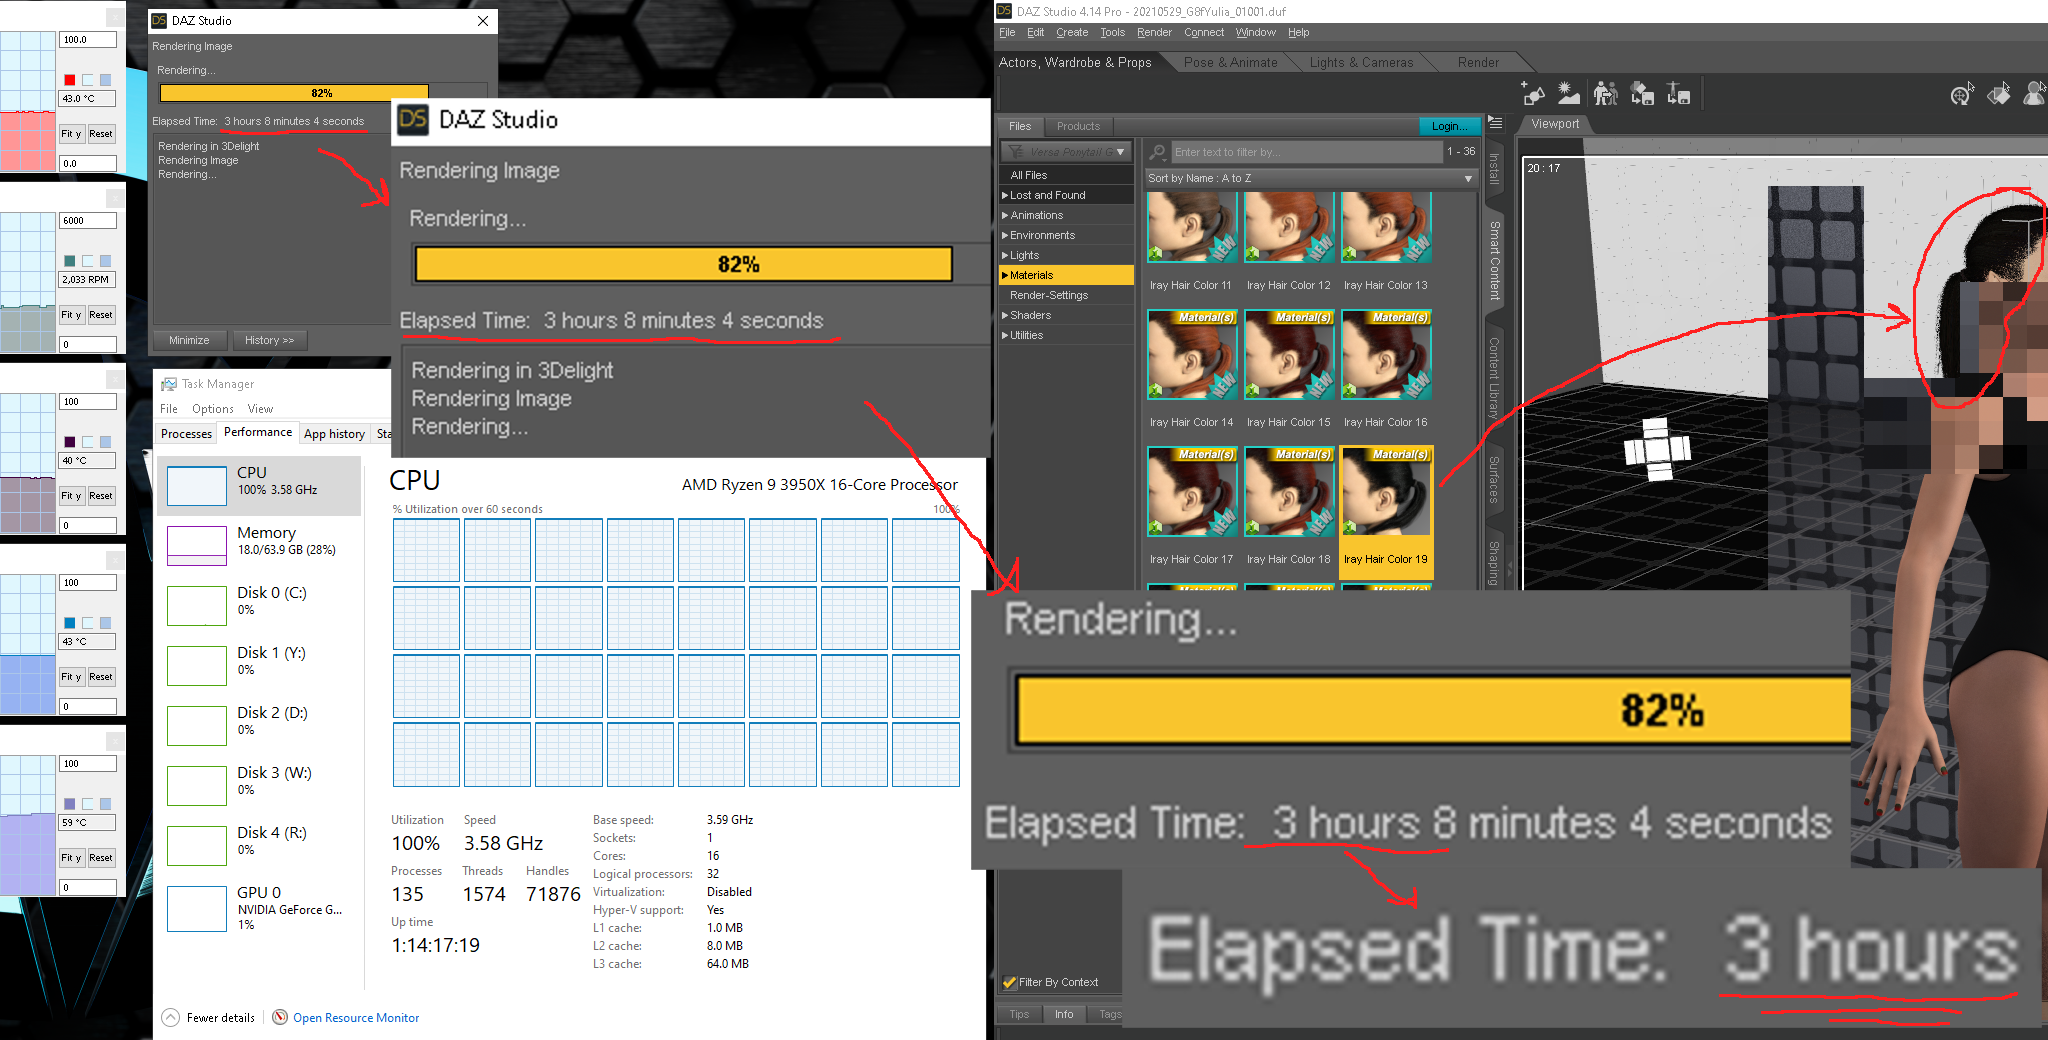2048x1040 pixels.
Task: Click Reset in the 59 °C monitor
Action: click(101, 858)
